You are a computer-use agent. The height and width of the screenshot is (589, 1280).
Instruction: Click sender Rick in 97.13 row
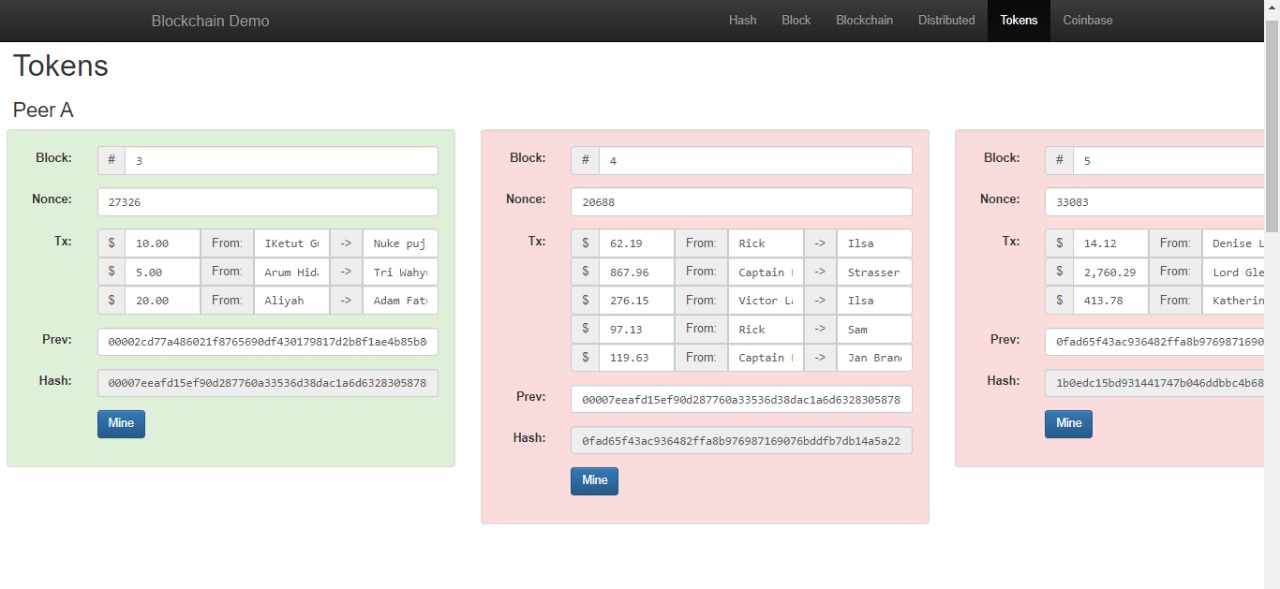(765, 329)
